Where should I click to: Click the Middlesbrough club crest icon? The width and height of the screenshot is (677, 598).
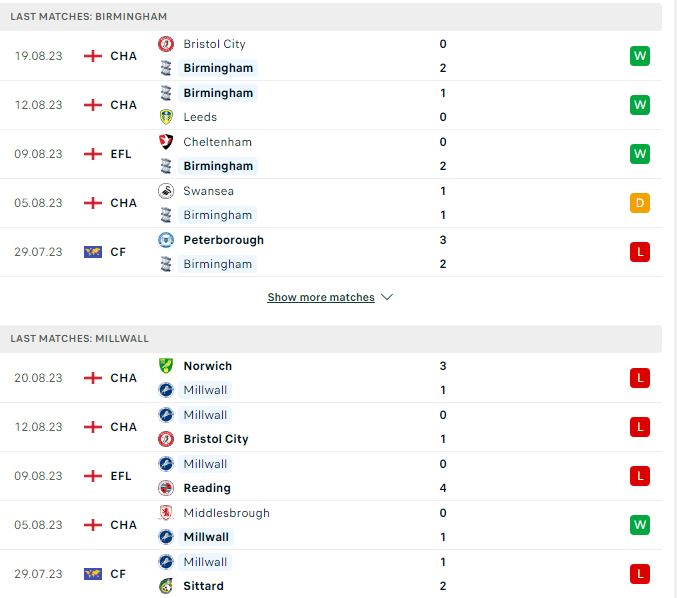166,513
